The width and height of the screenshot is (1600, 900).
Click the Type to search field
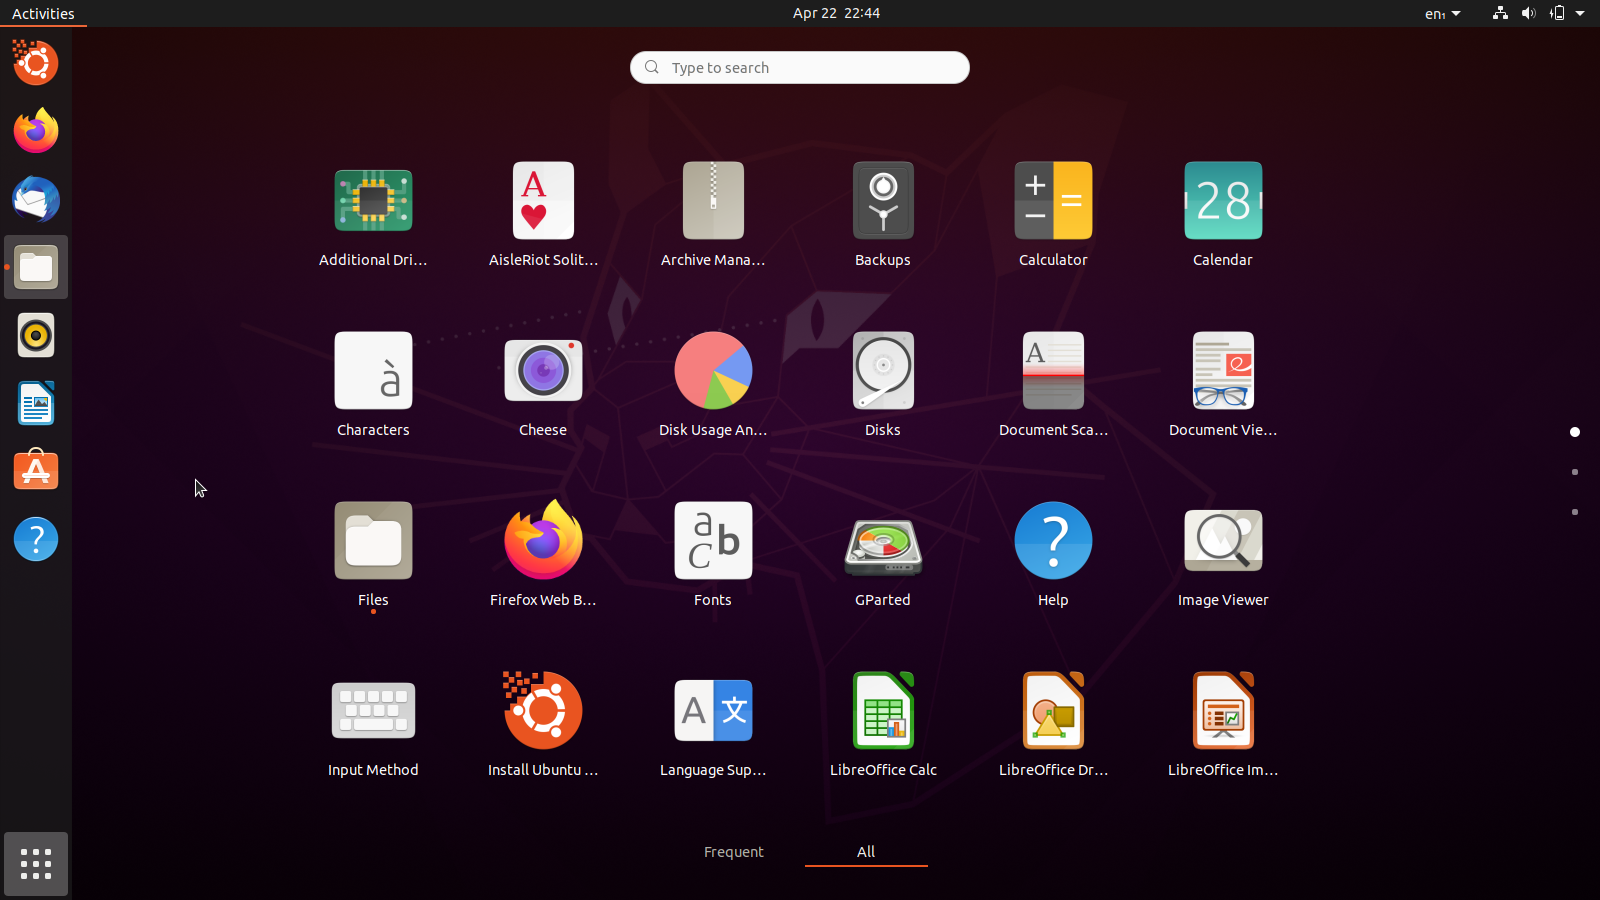tap(800, 67)
